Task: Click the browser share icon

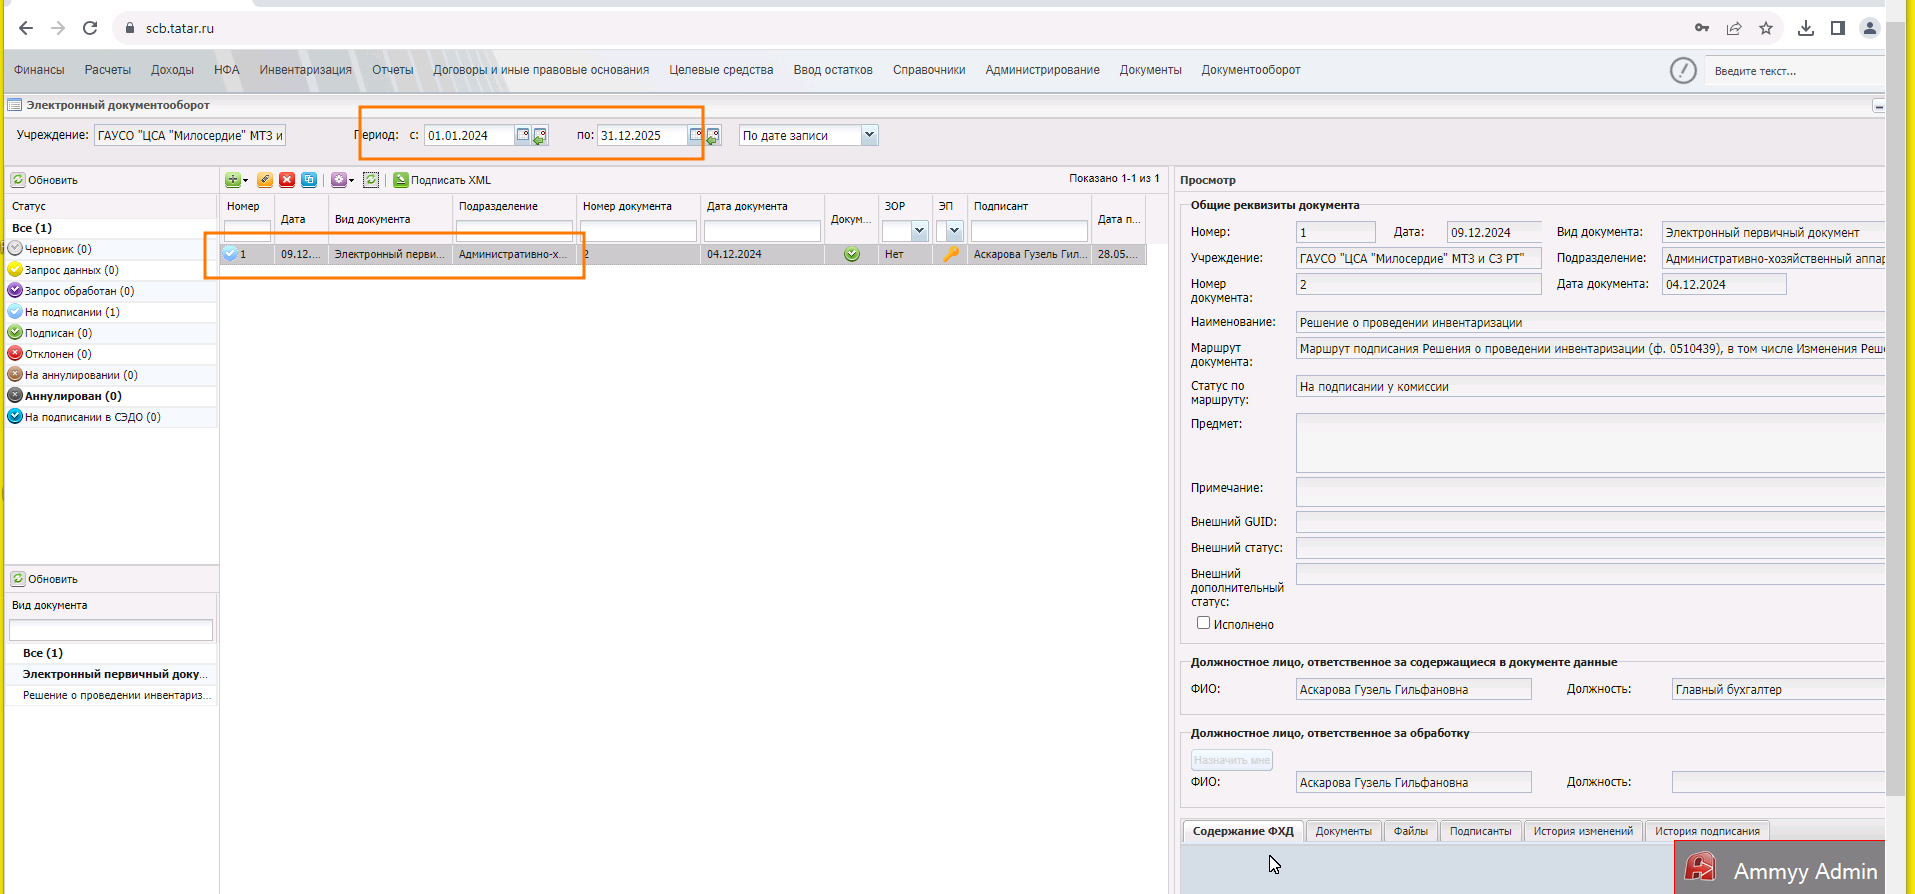Action: [1734, 28]
